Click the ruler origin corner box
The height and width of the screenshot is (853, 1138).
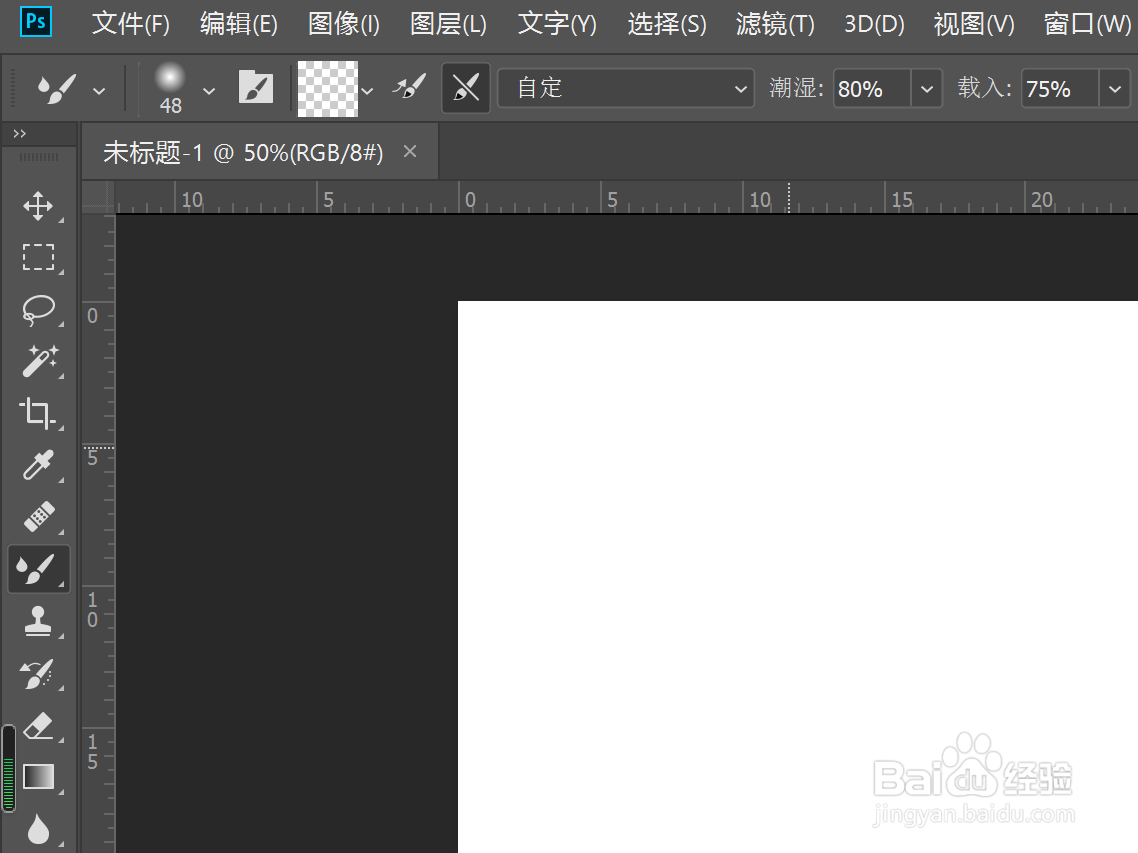99,197
